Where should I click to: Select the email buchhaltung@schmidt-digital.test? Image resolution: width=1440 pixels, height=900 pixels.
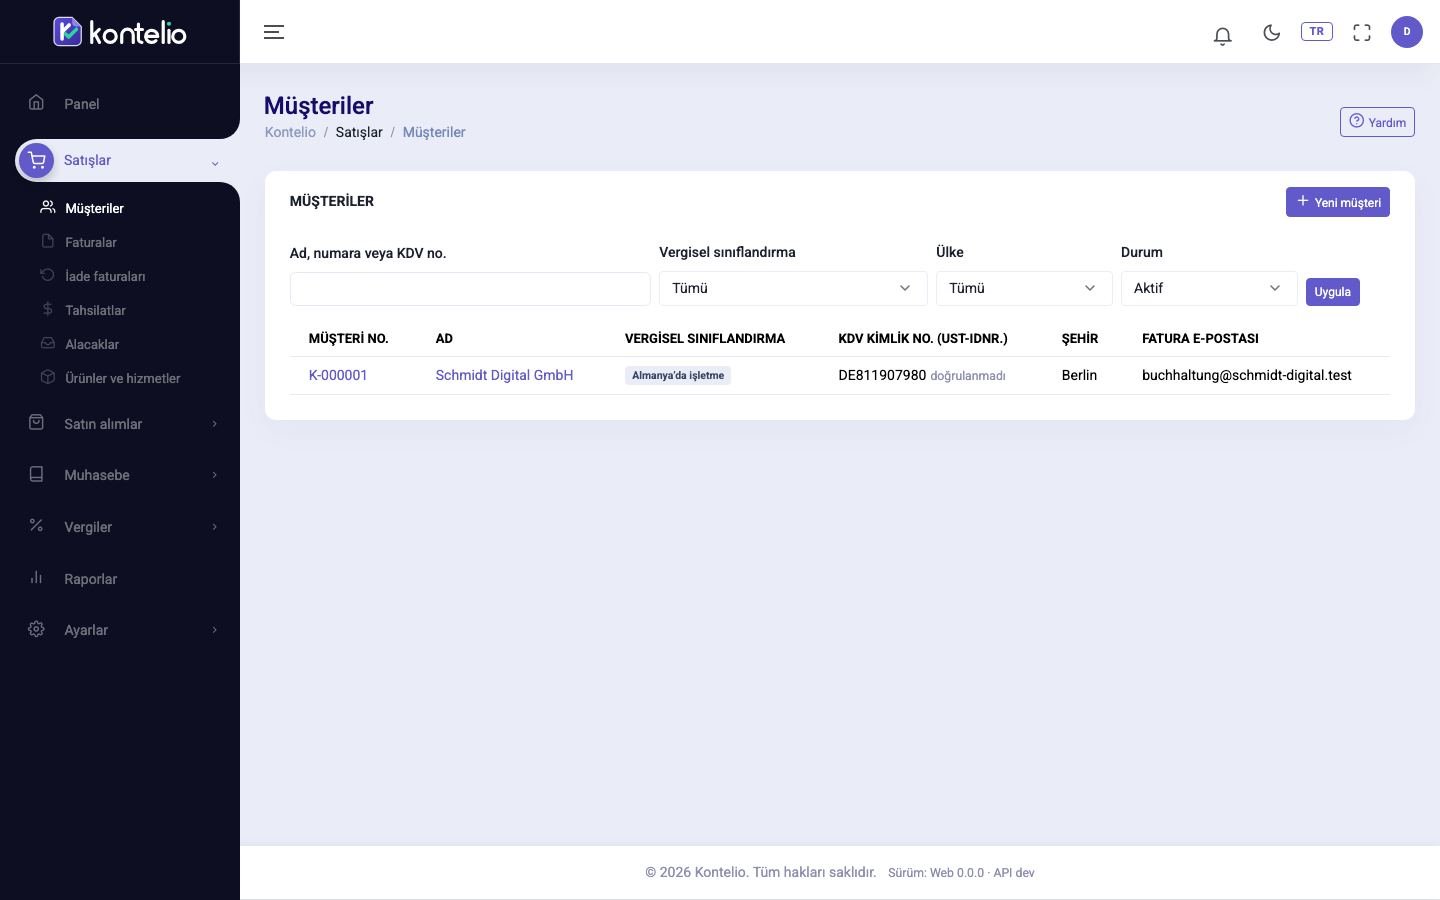[x=1246, y=375]
